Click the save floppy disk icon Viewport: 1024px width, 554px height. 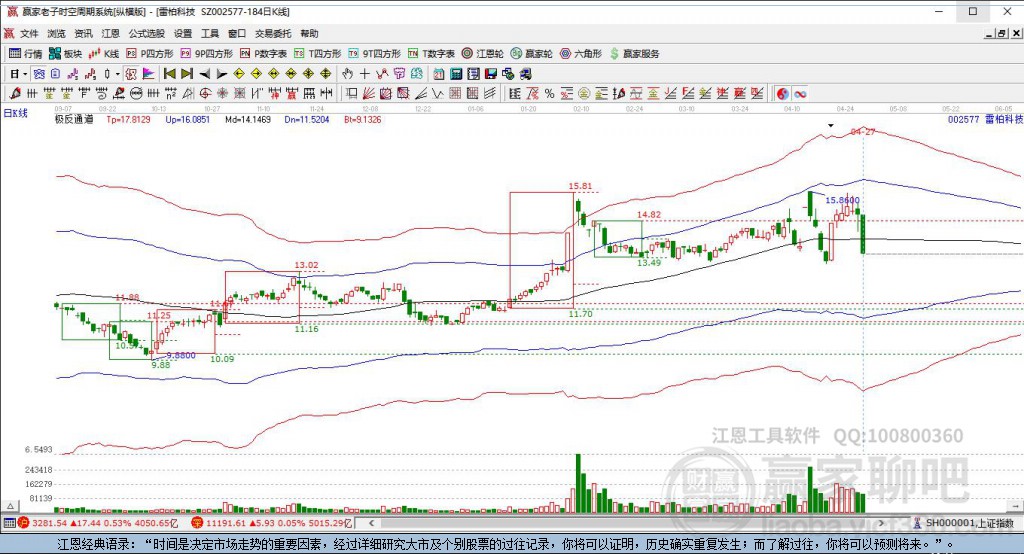tap(490, 74)
